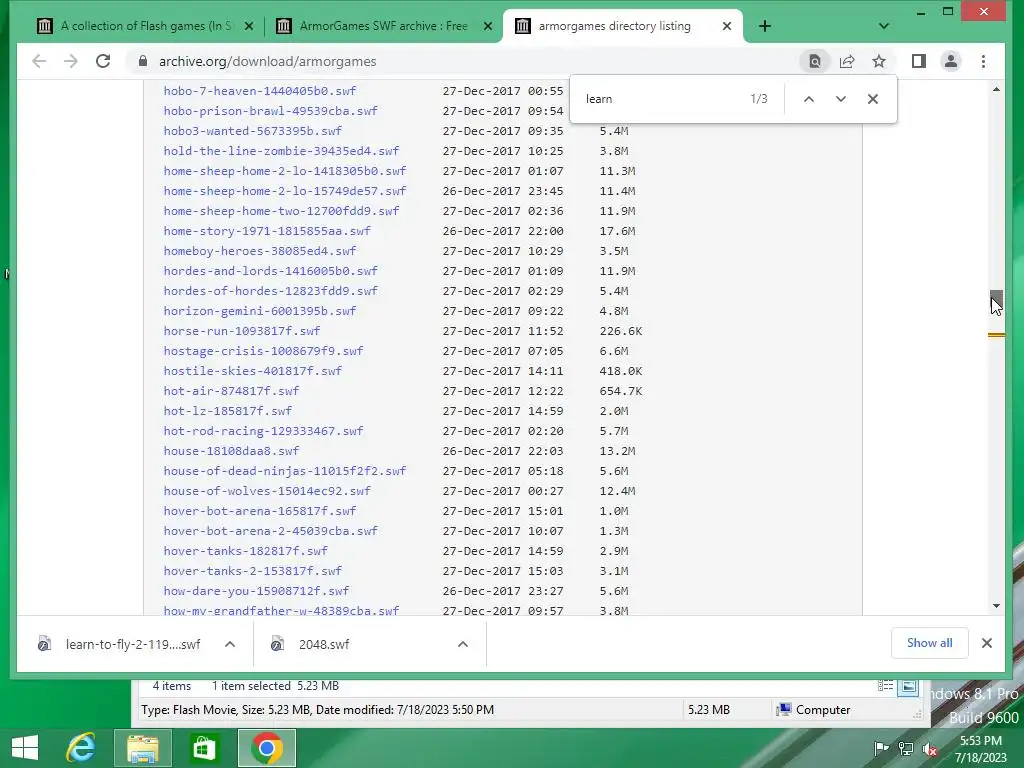Image resolution: width=1024 pixels, height=768 pixels.
Task: Open the tab search chevron
Action: (x=884, y=26)
